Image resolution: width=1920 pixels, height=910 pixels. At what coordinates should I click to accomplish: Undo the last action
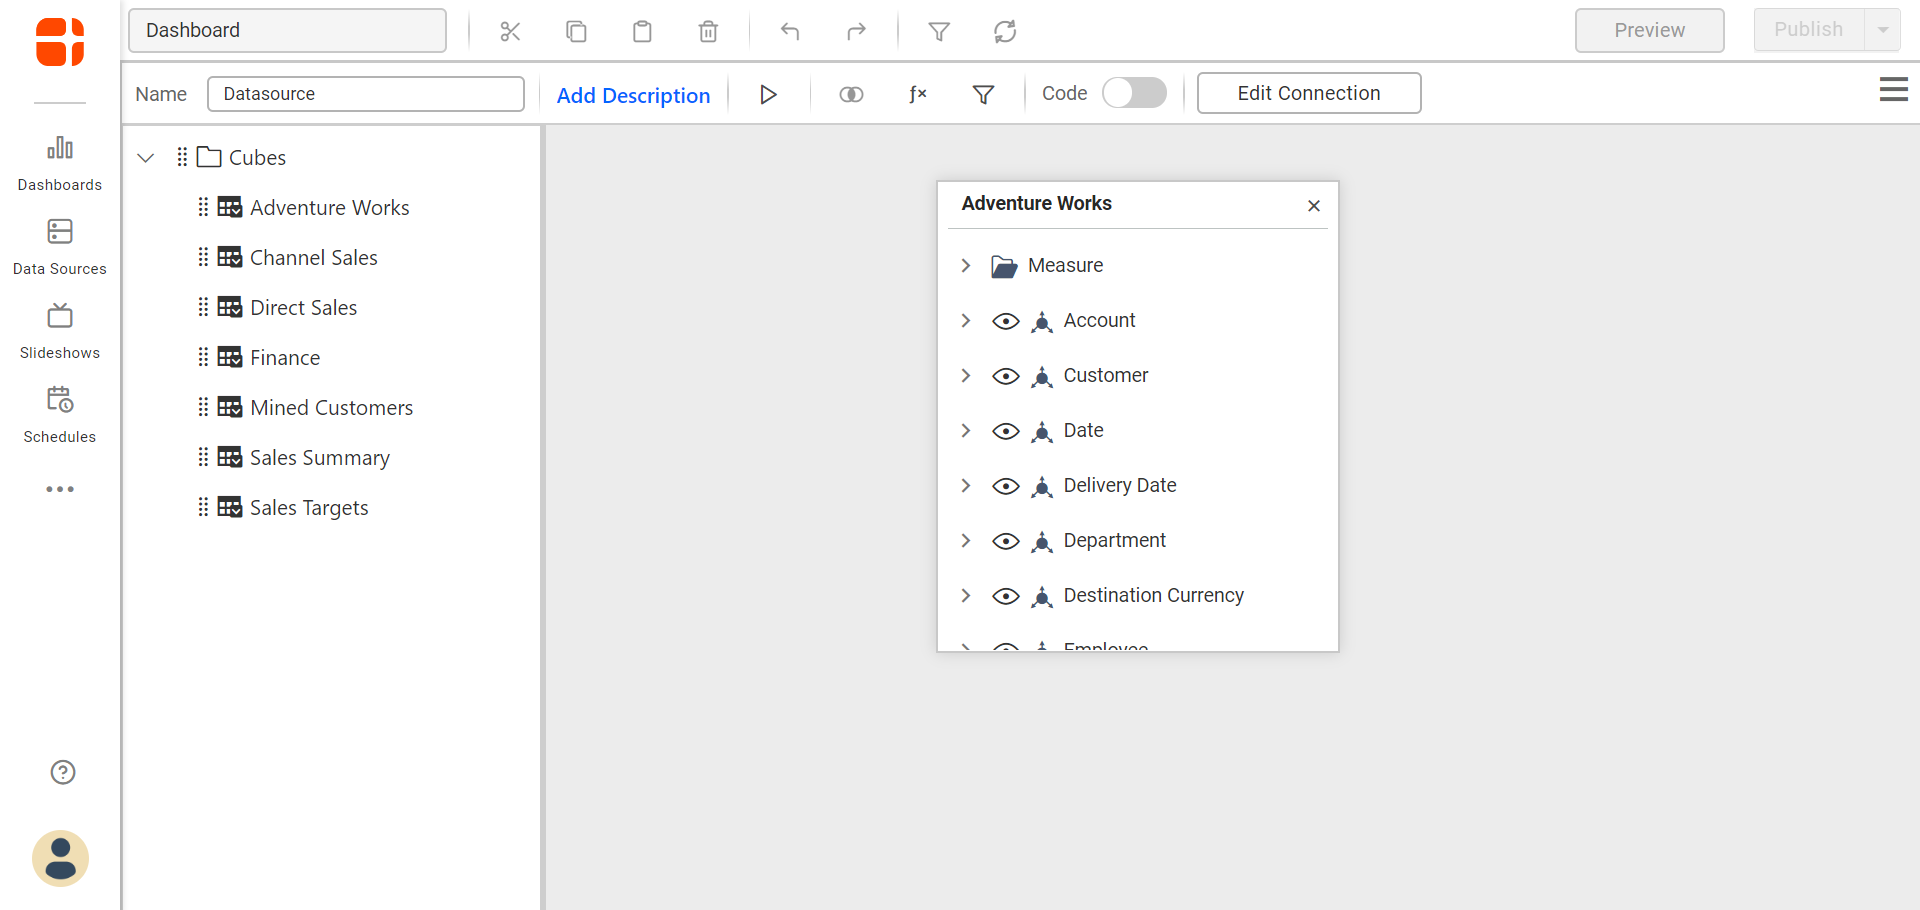[790, 32]
